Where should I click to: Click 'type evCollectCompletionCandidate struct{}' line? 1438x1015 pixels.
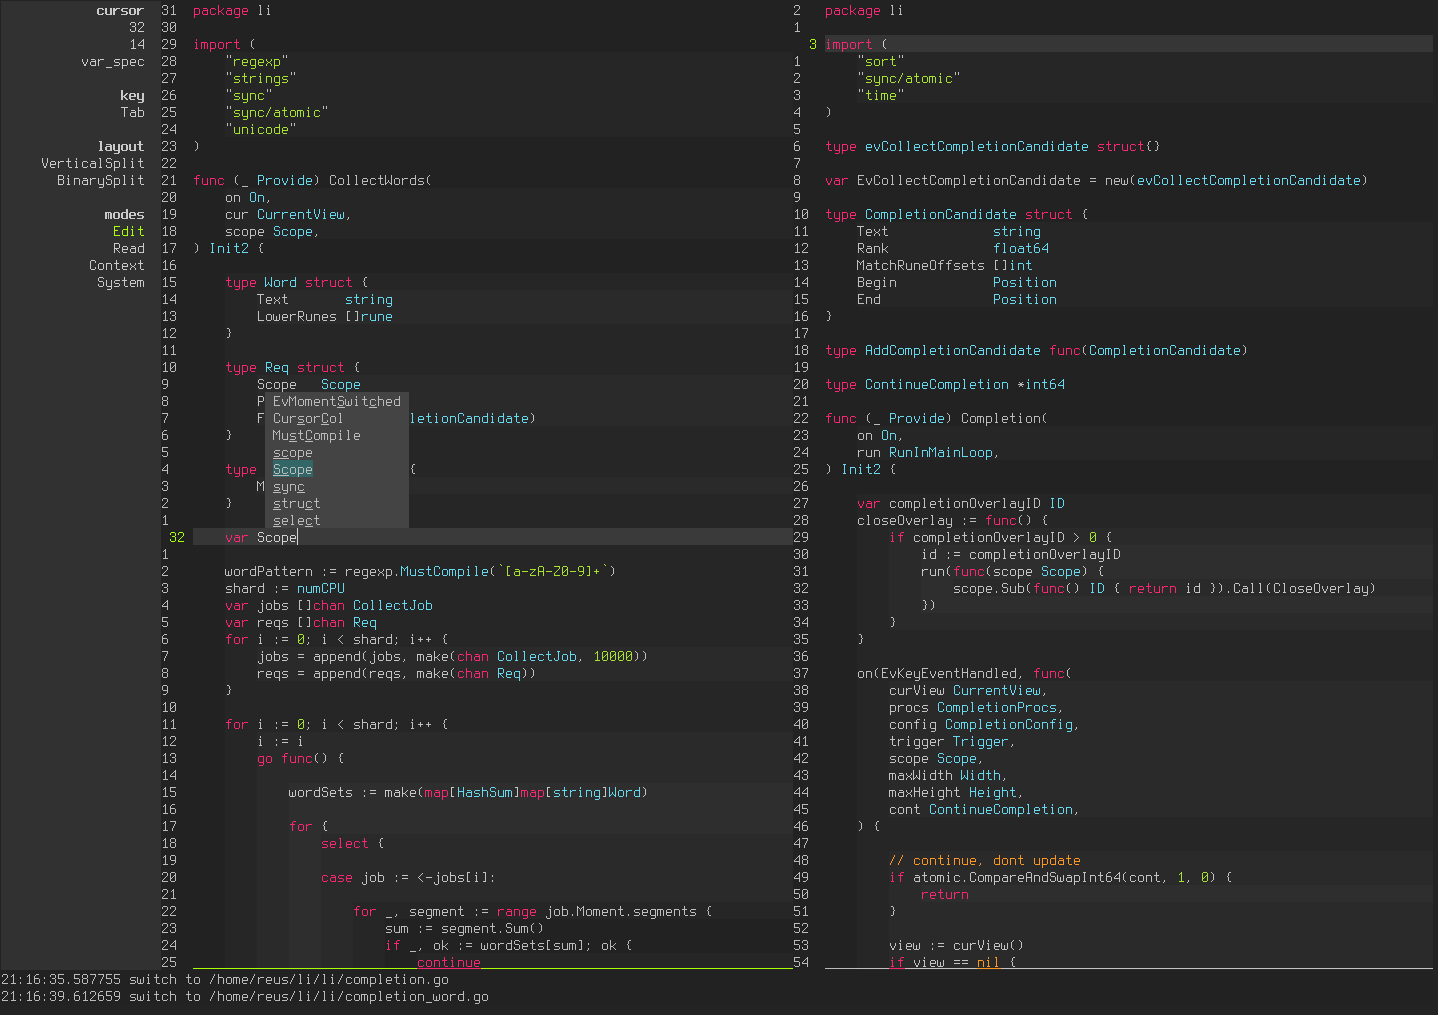(992, 146)
